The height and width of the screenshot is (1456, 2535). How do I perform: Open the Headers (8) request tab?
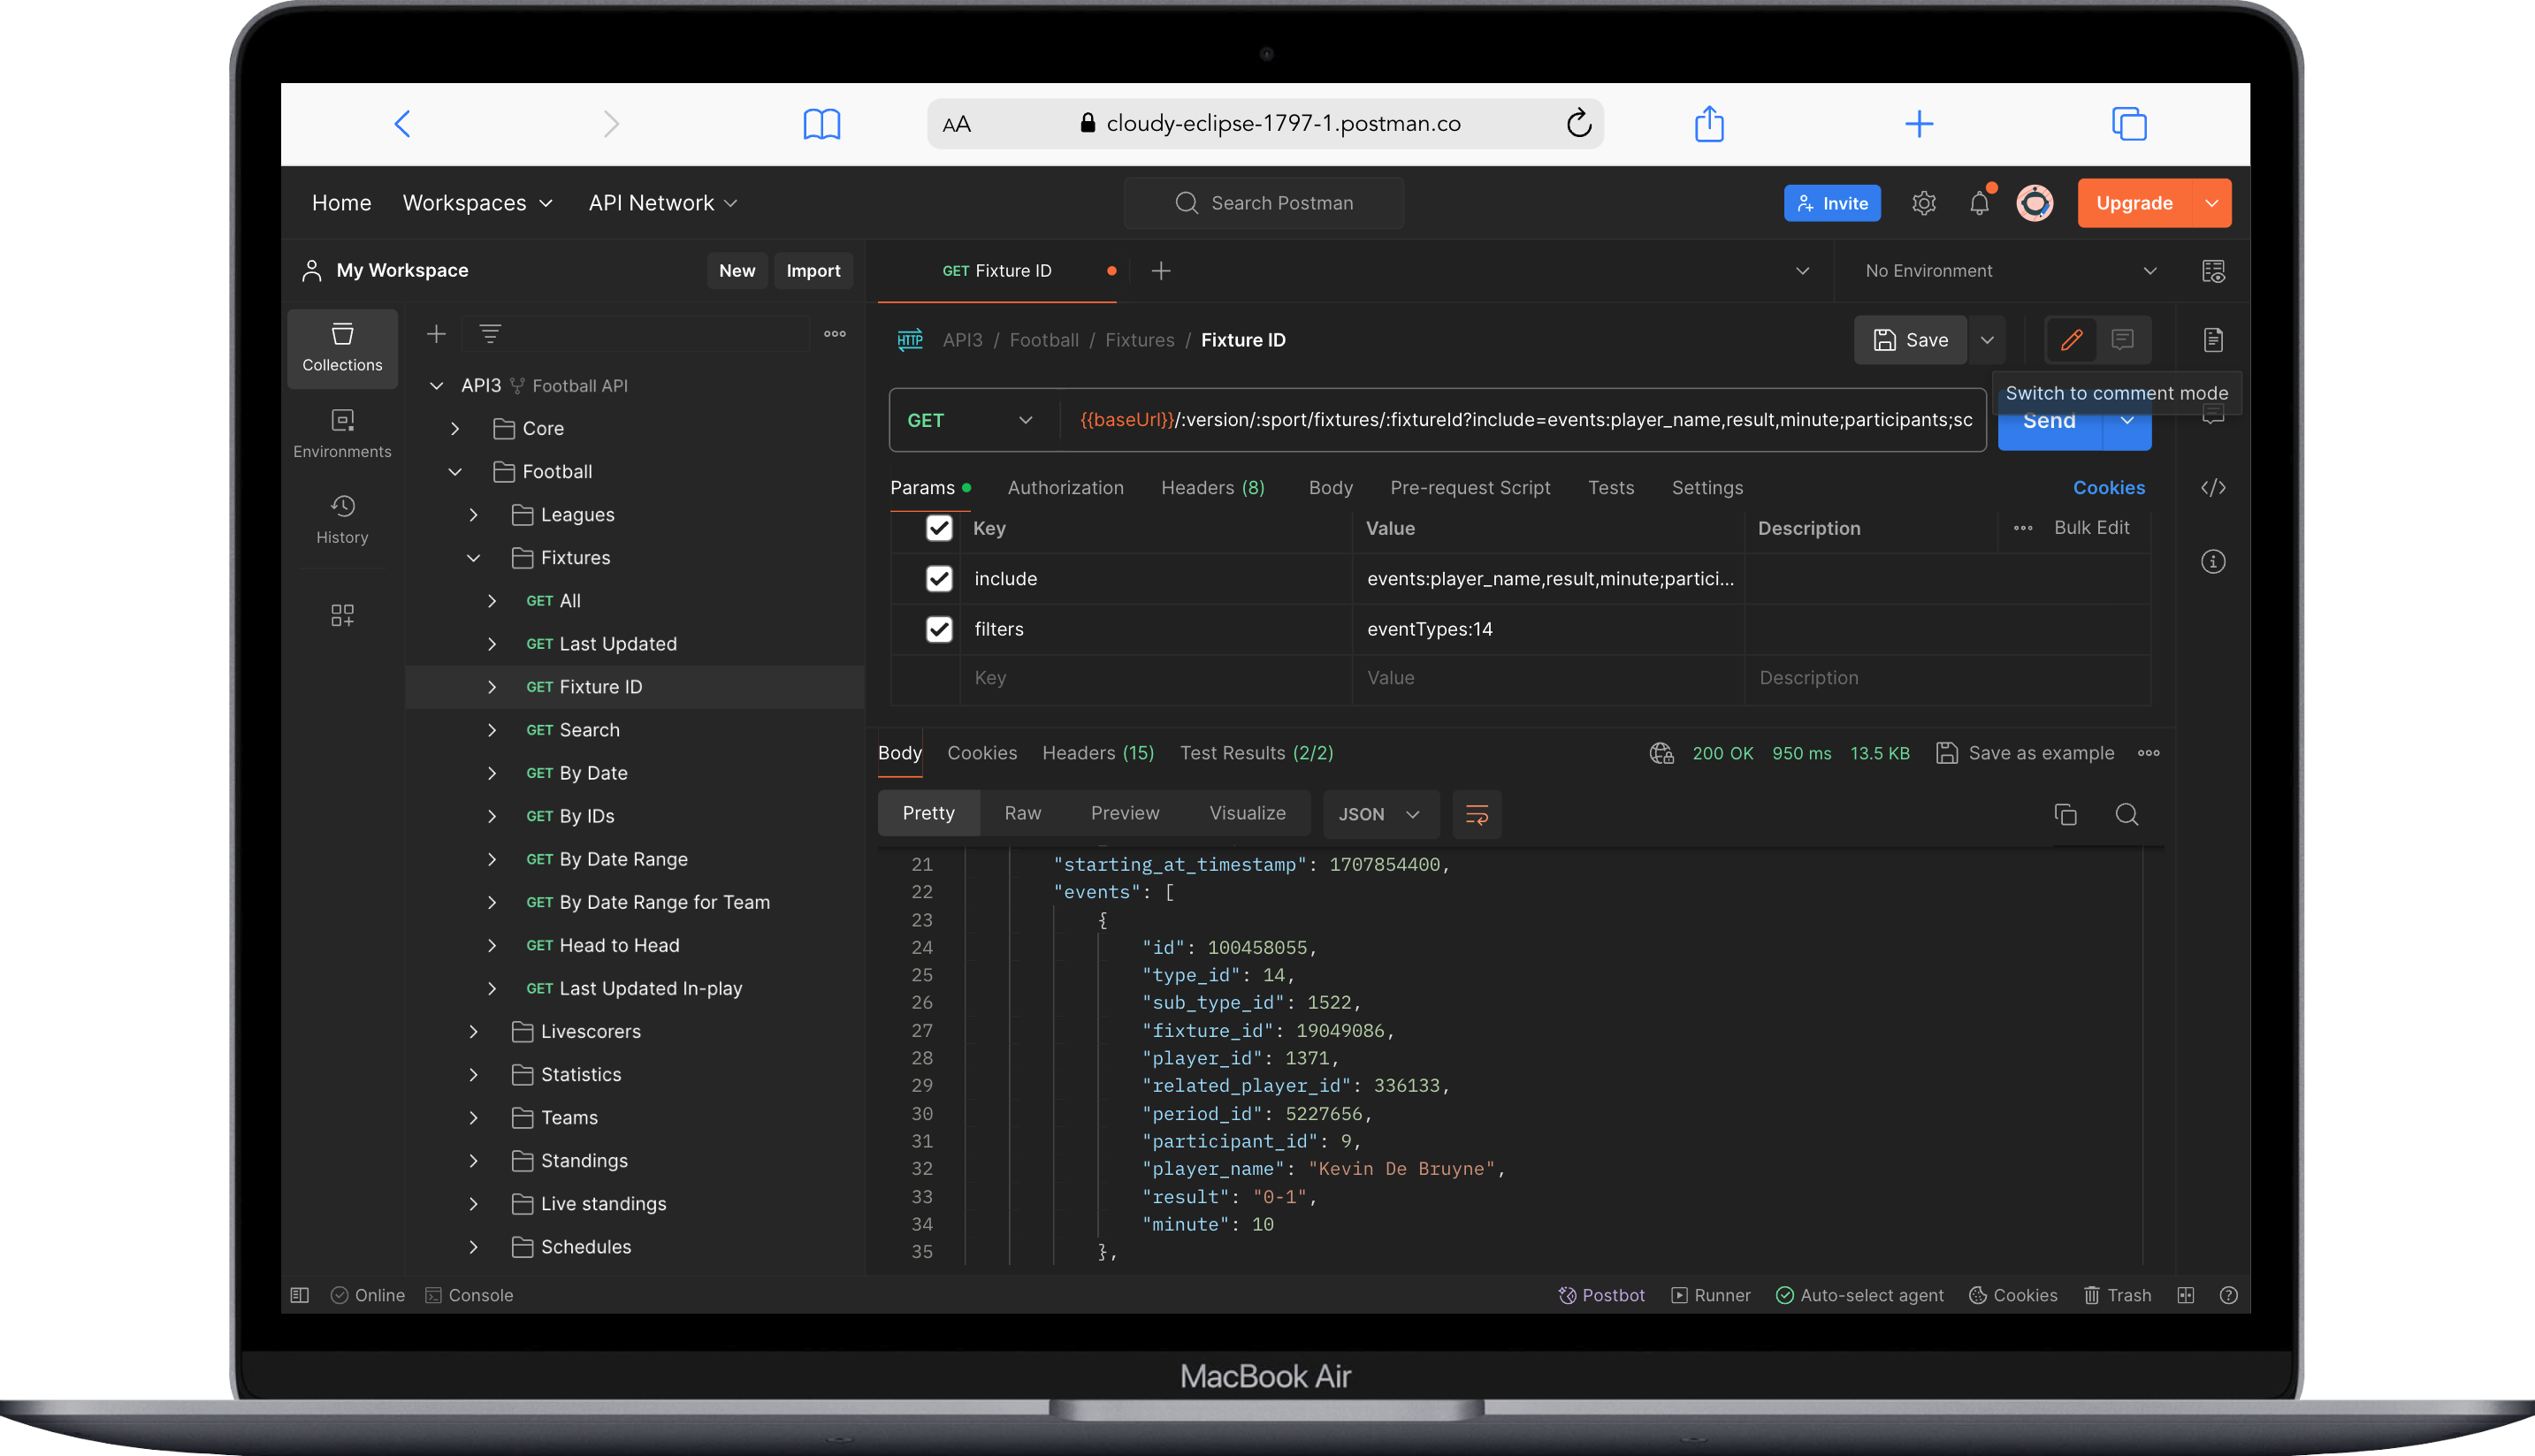pyautogui.click(x=1212, y=488)
